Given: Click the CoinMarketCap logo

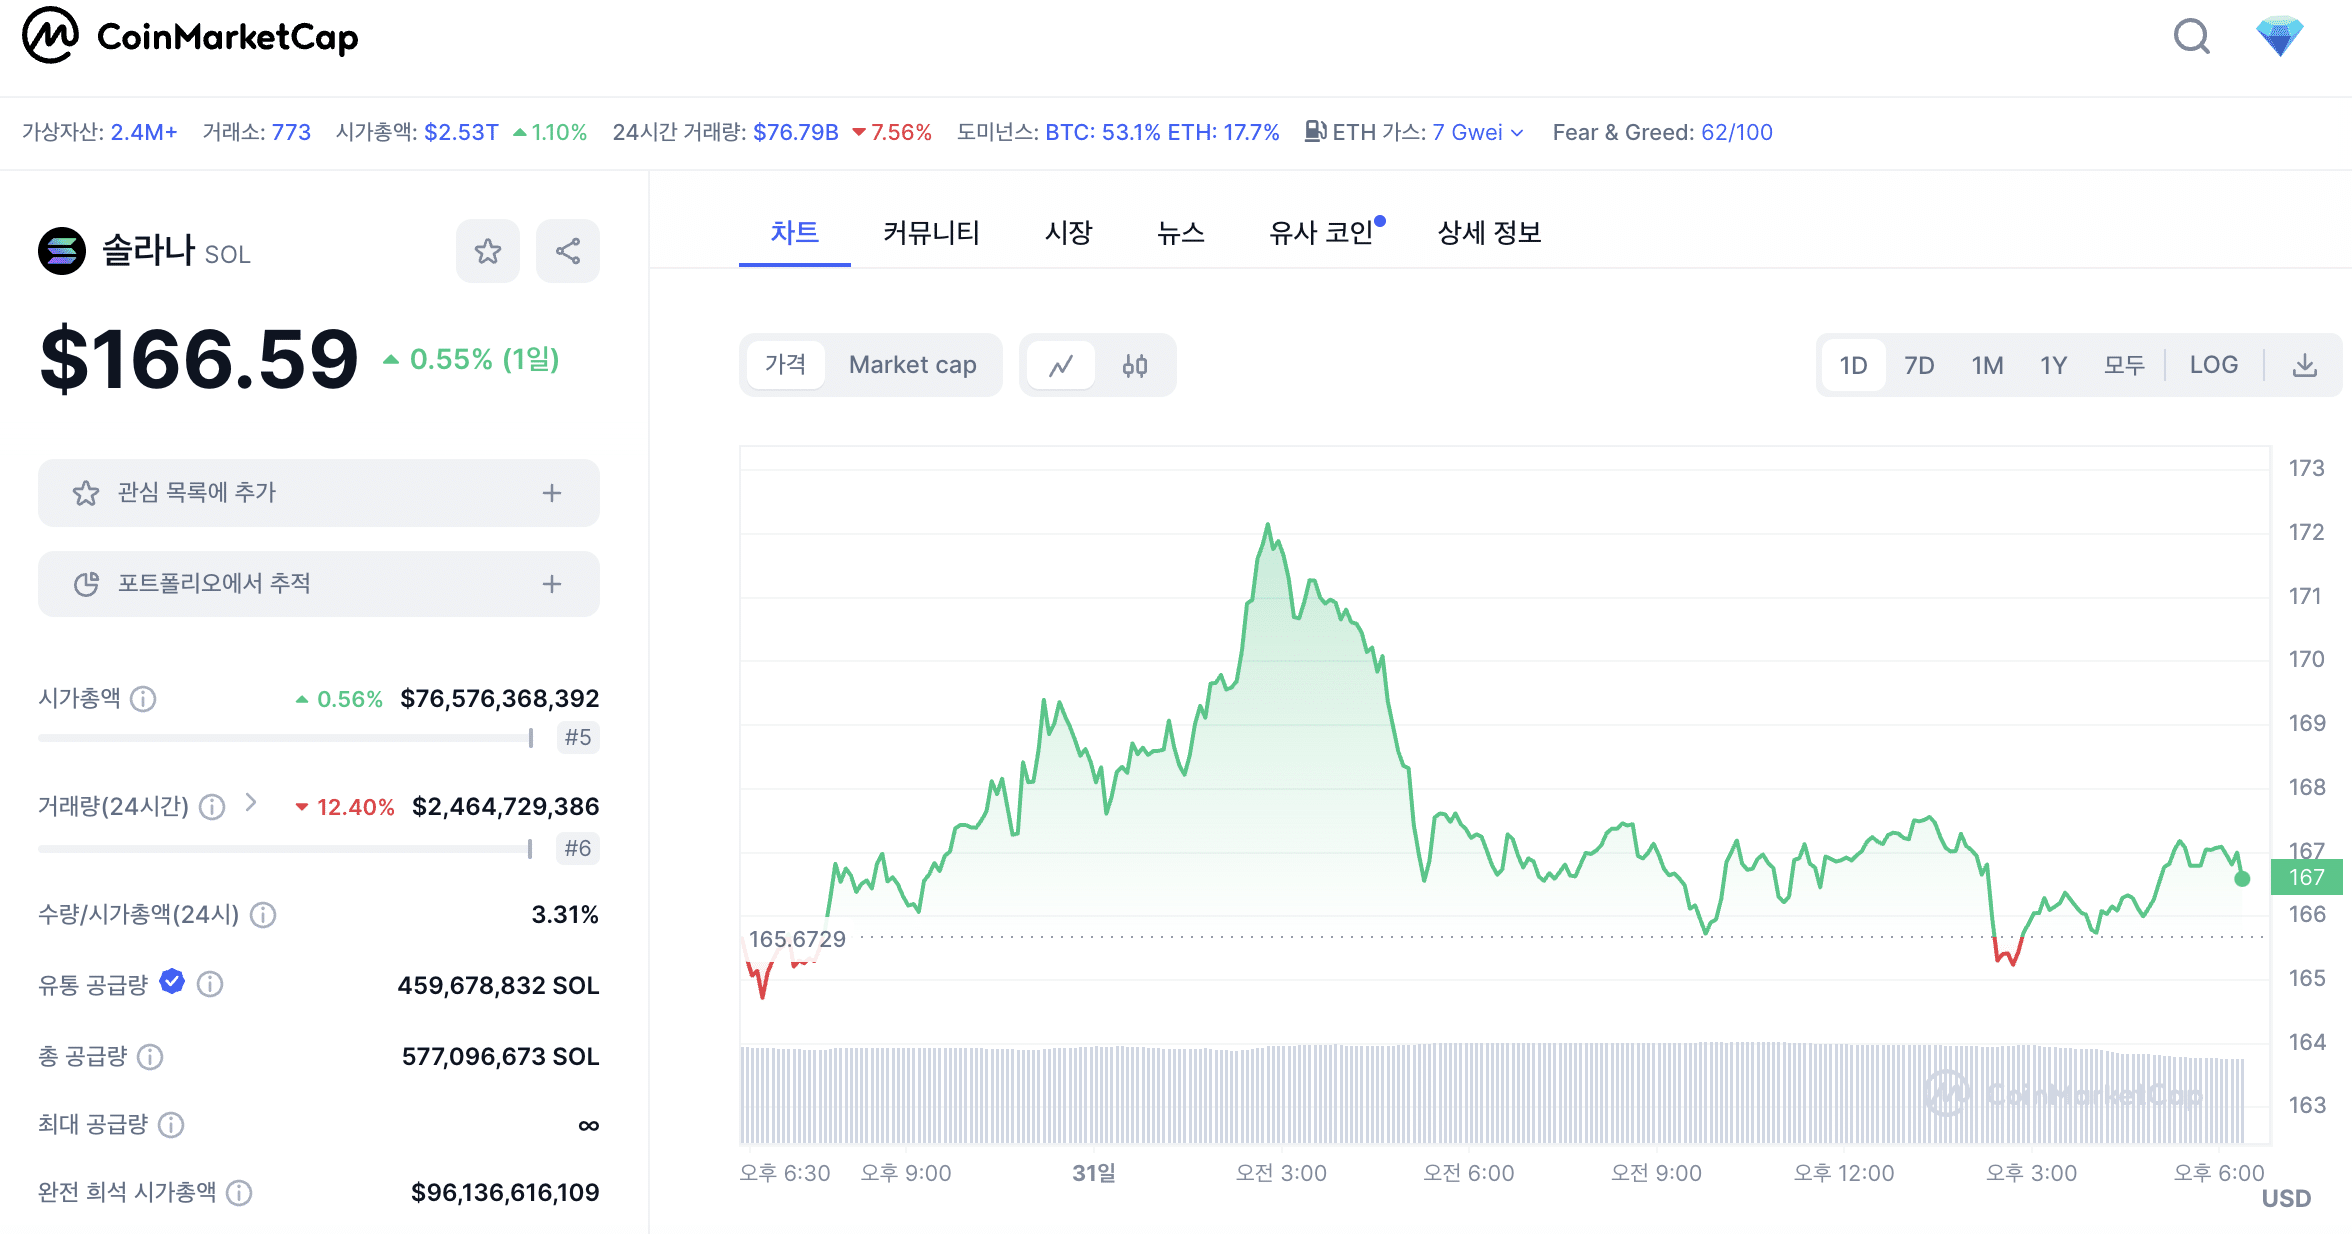Looking at the screenshot, I should tap(190, 36).
